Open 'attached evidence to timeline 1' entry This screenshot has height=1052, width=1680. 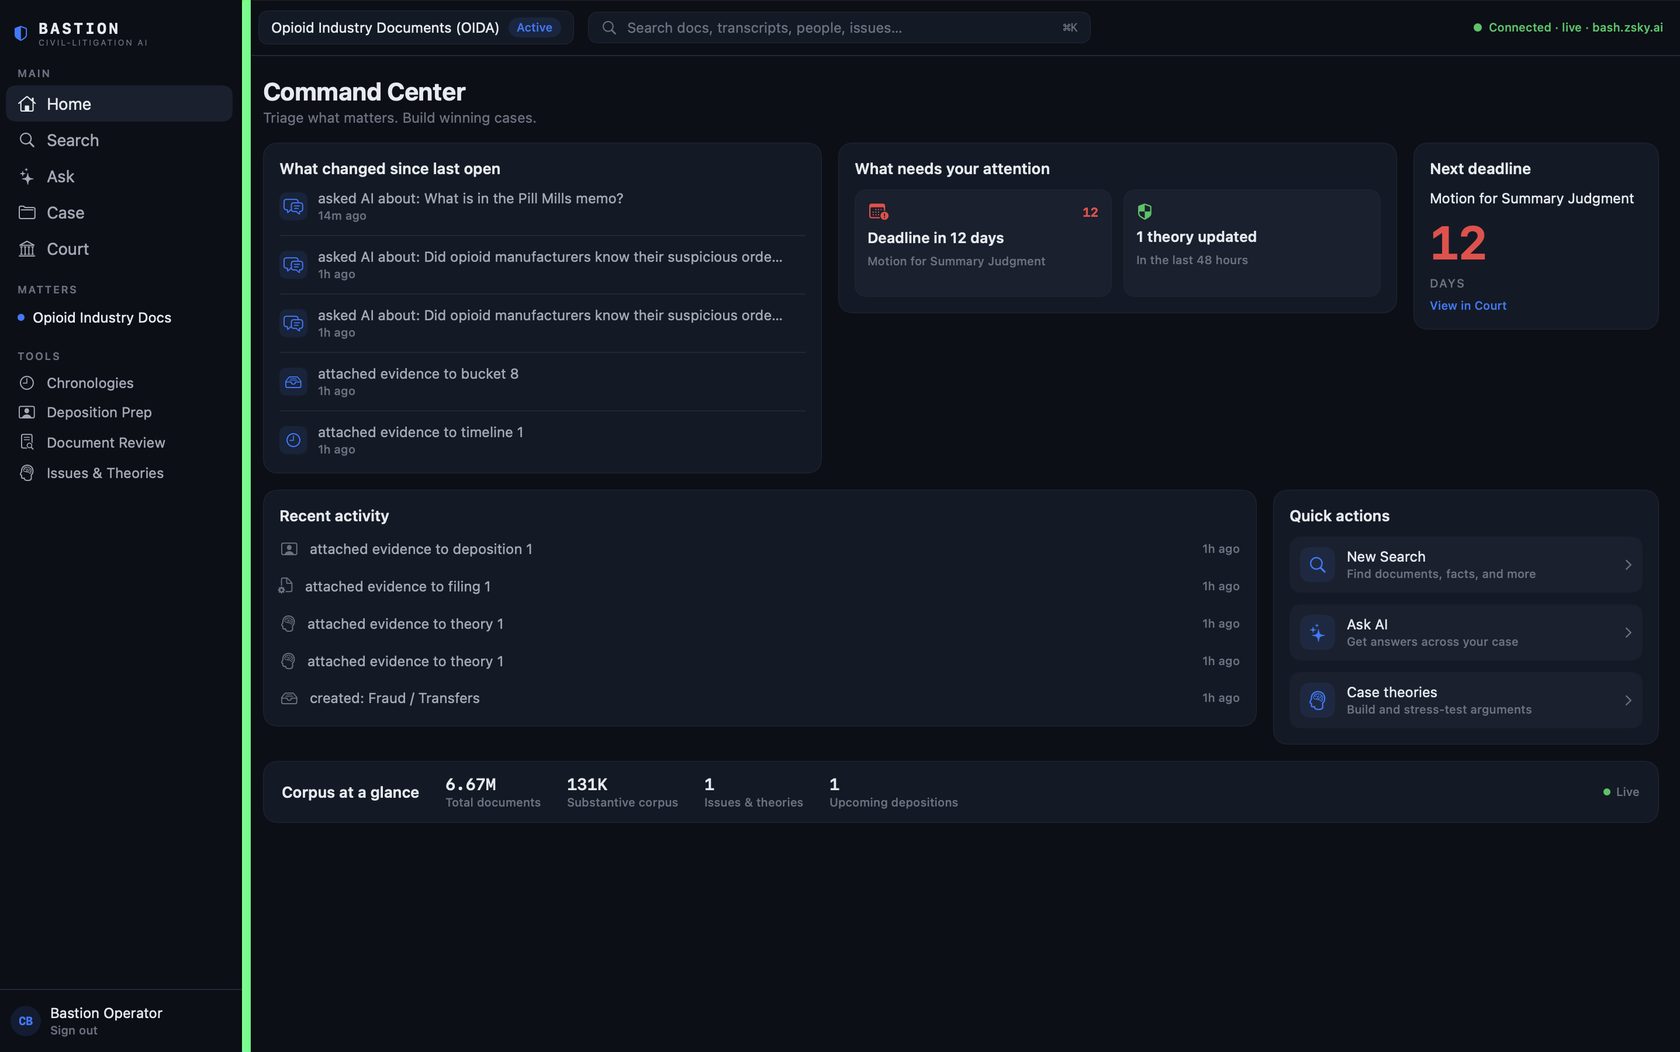pos(542,440)
